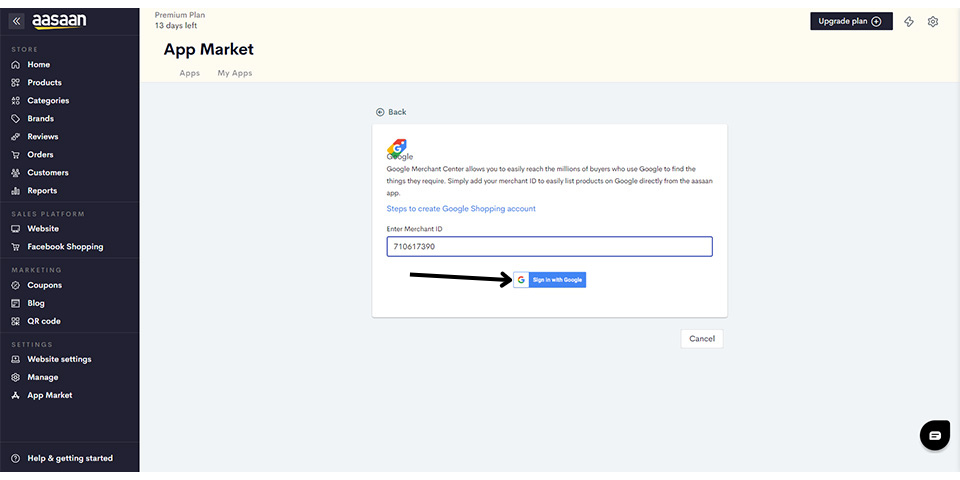The width and height of the screenshot is (960, 480).
Task: Click the Reviews icon in the sidebar
Action: pos(16,137)
